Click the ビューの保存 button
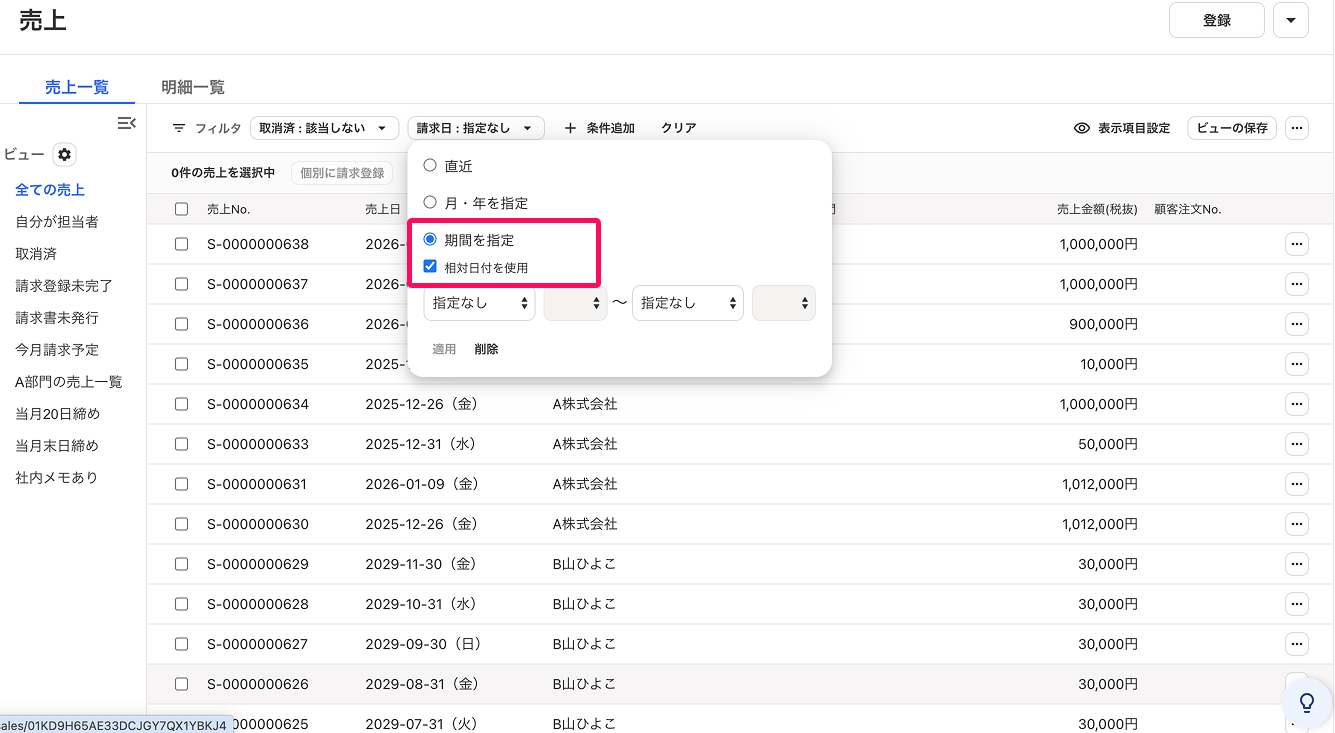This screenshot has height=733, width=1335. pos(1232,128)
